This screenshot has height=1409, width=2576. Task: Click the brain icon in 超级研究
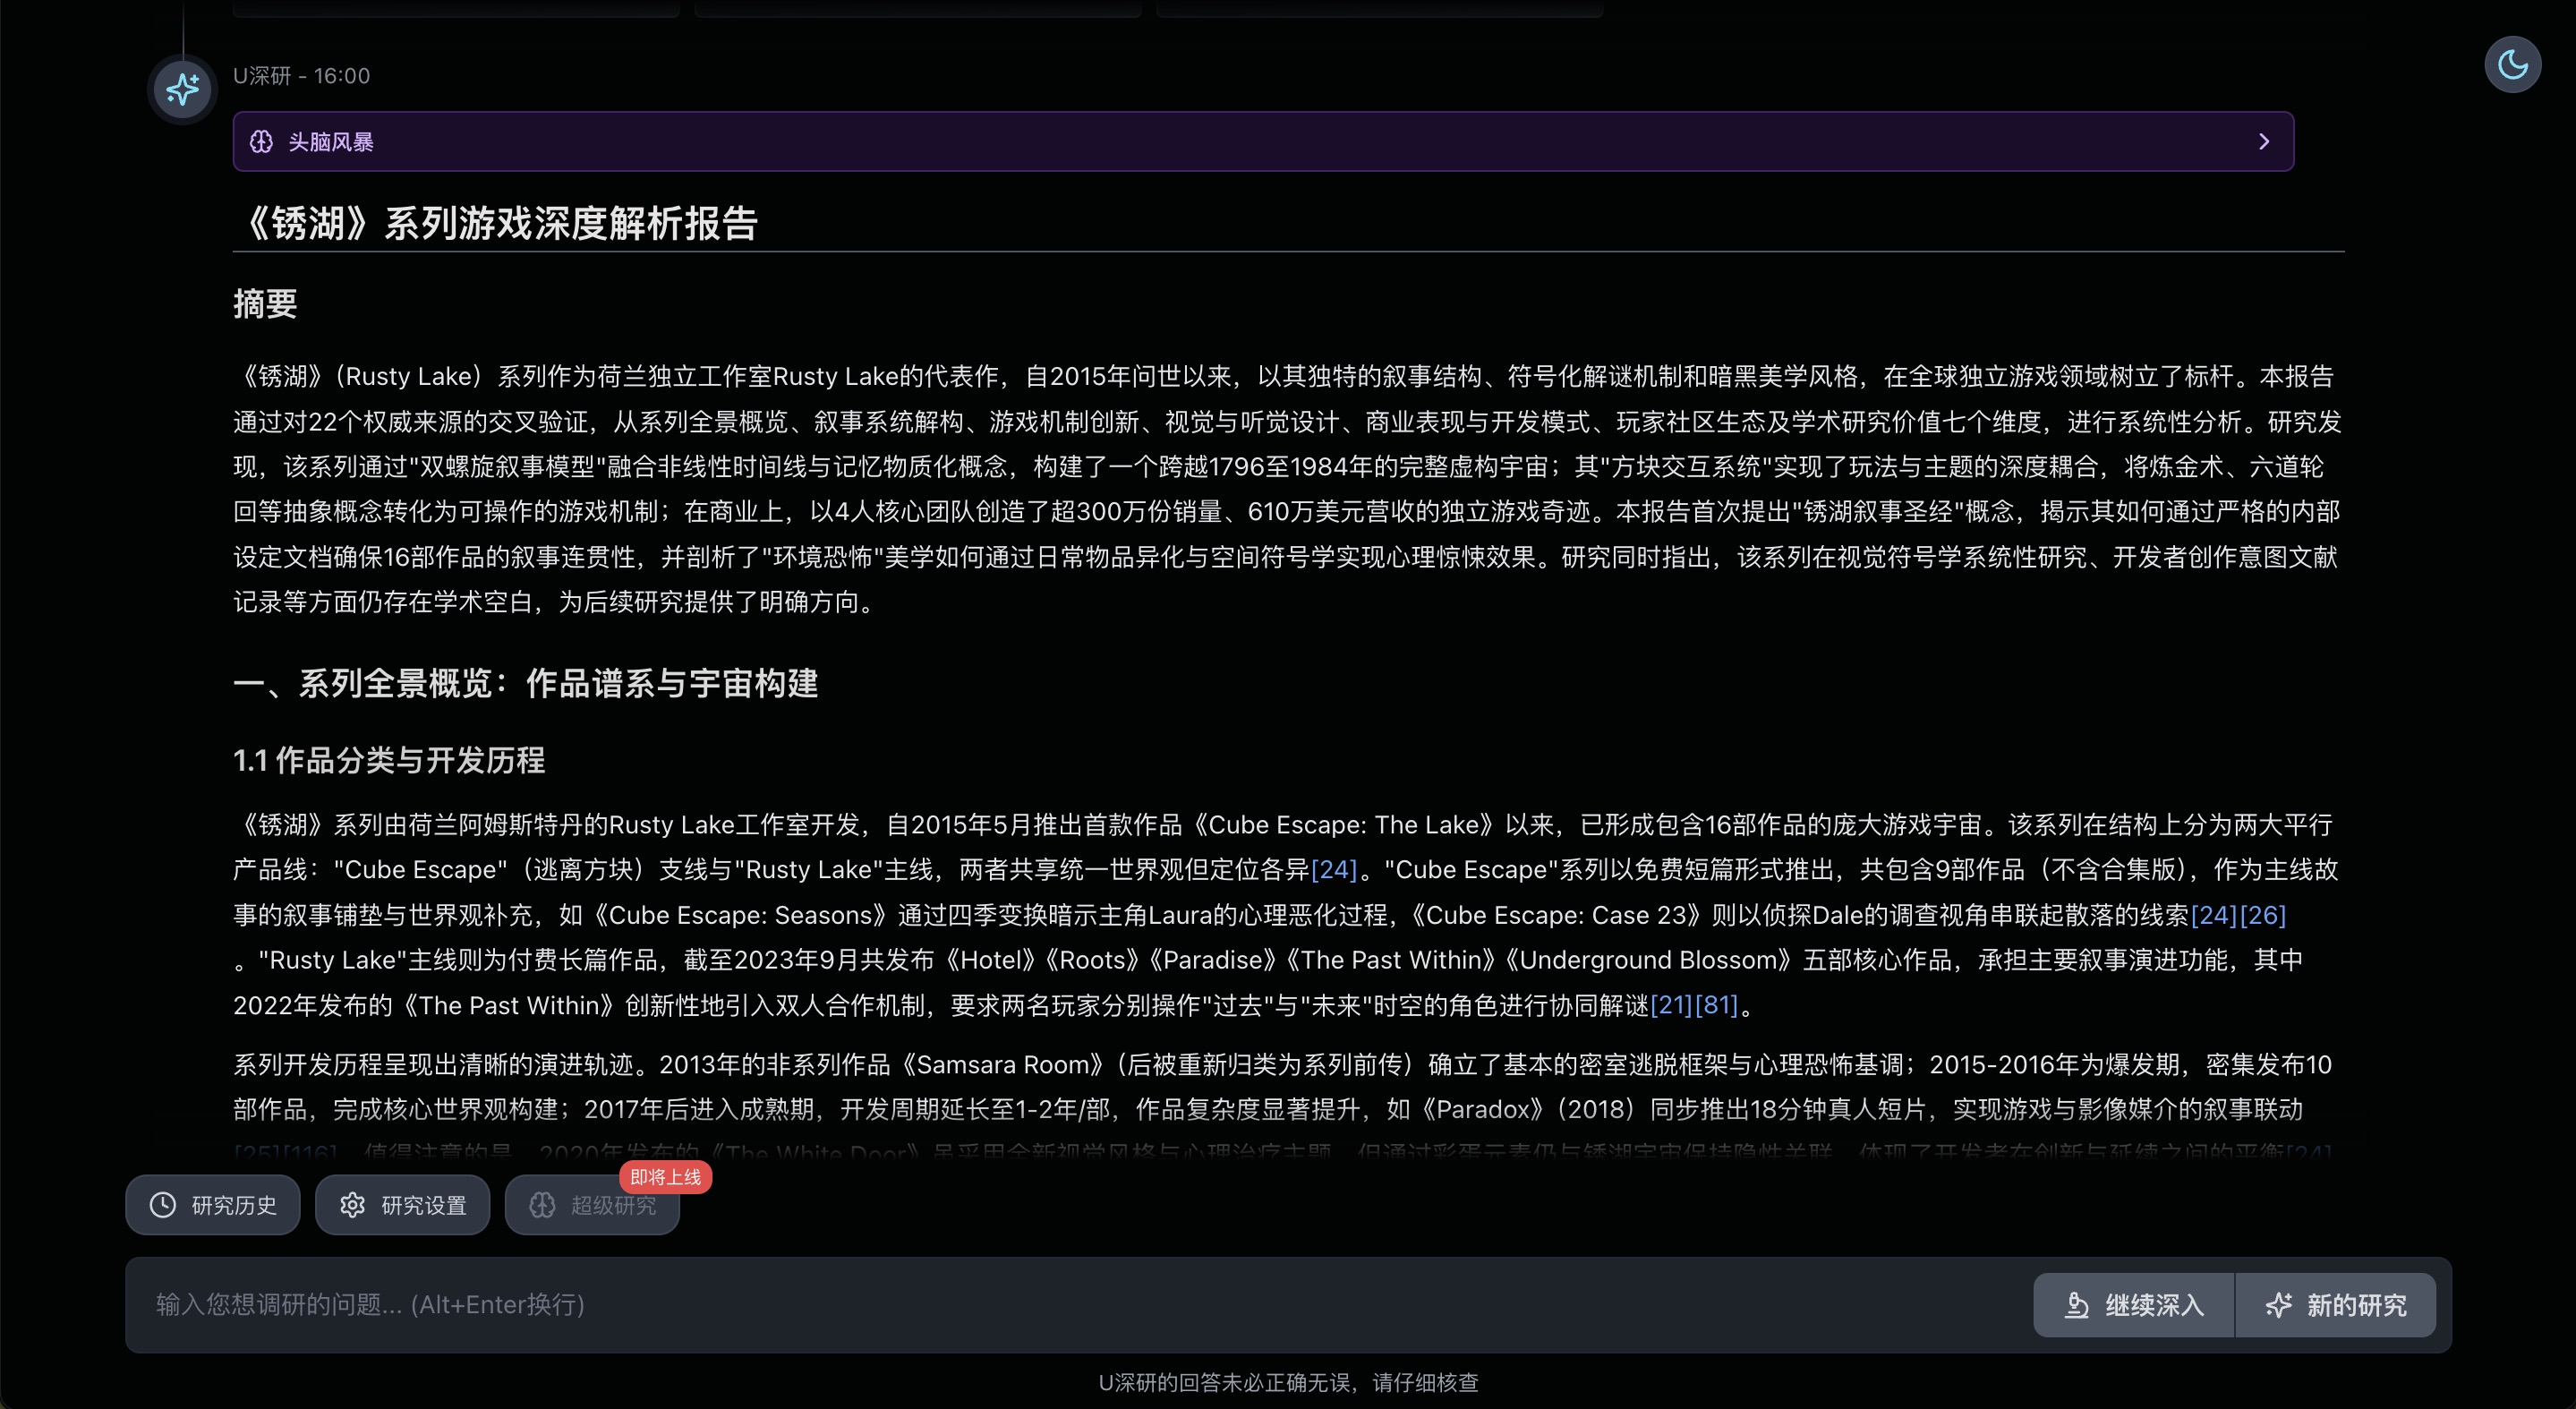pos(542,1205)
